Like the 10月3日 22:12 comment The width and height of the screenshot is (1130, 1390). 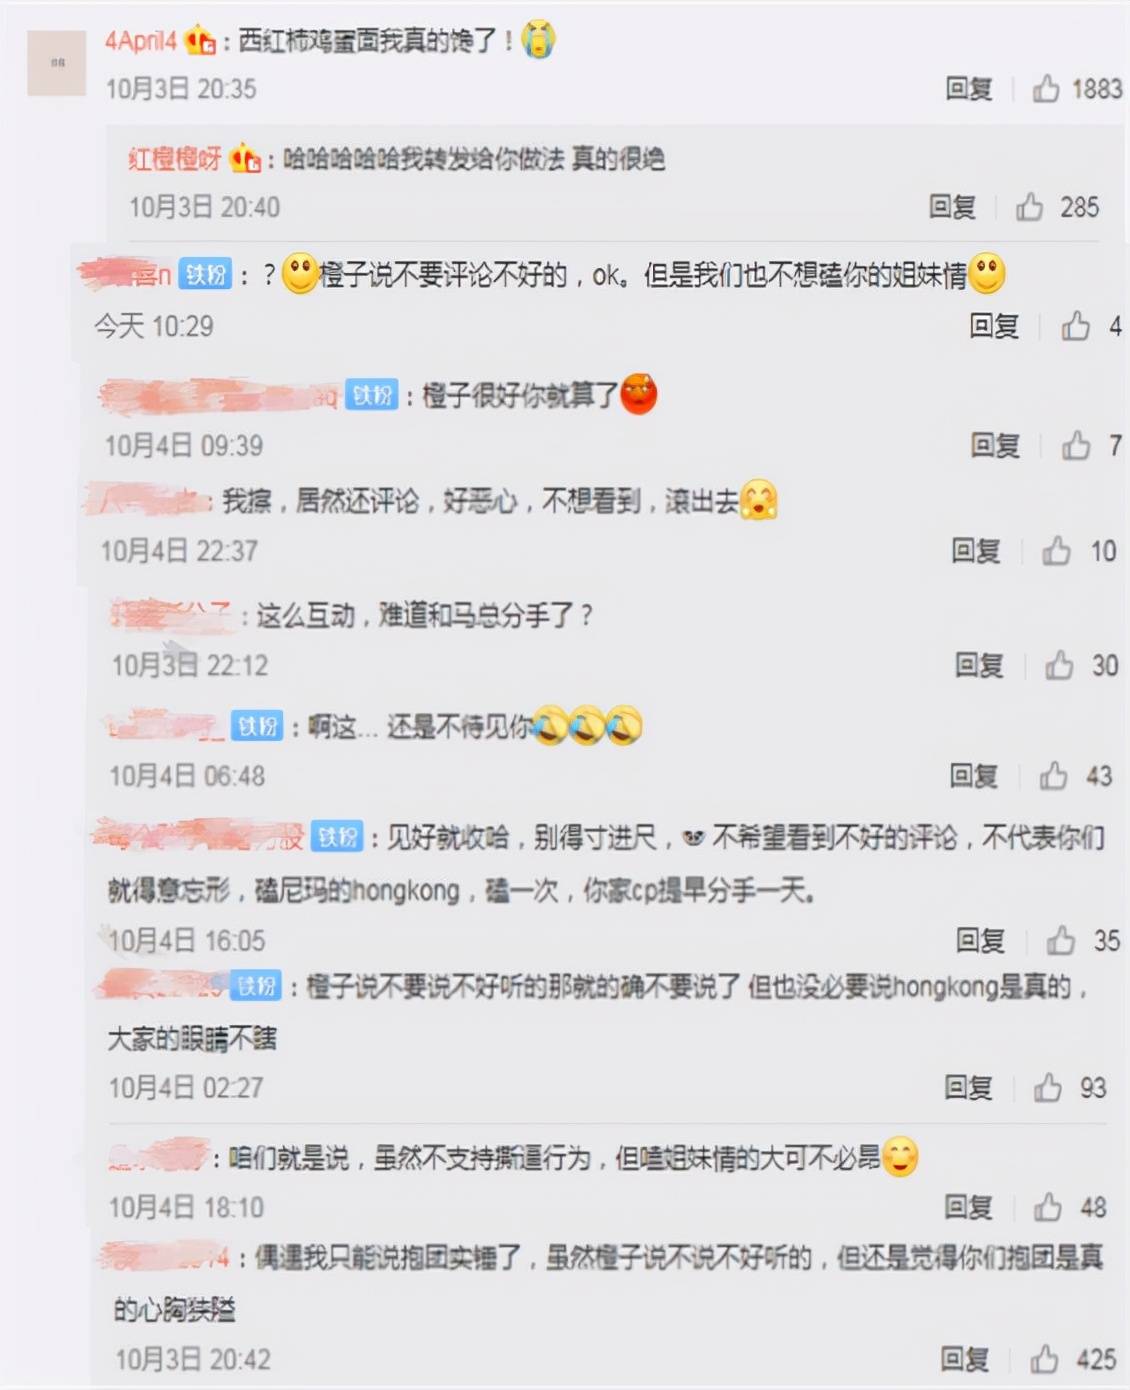1059,665
